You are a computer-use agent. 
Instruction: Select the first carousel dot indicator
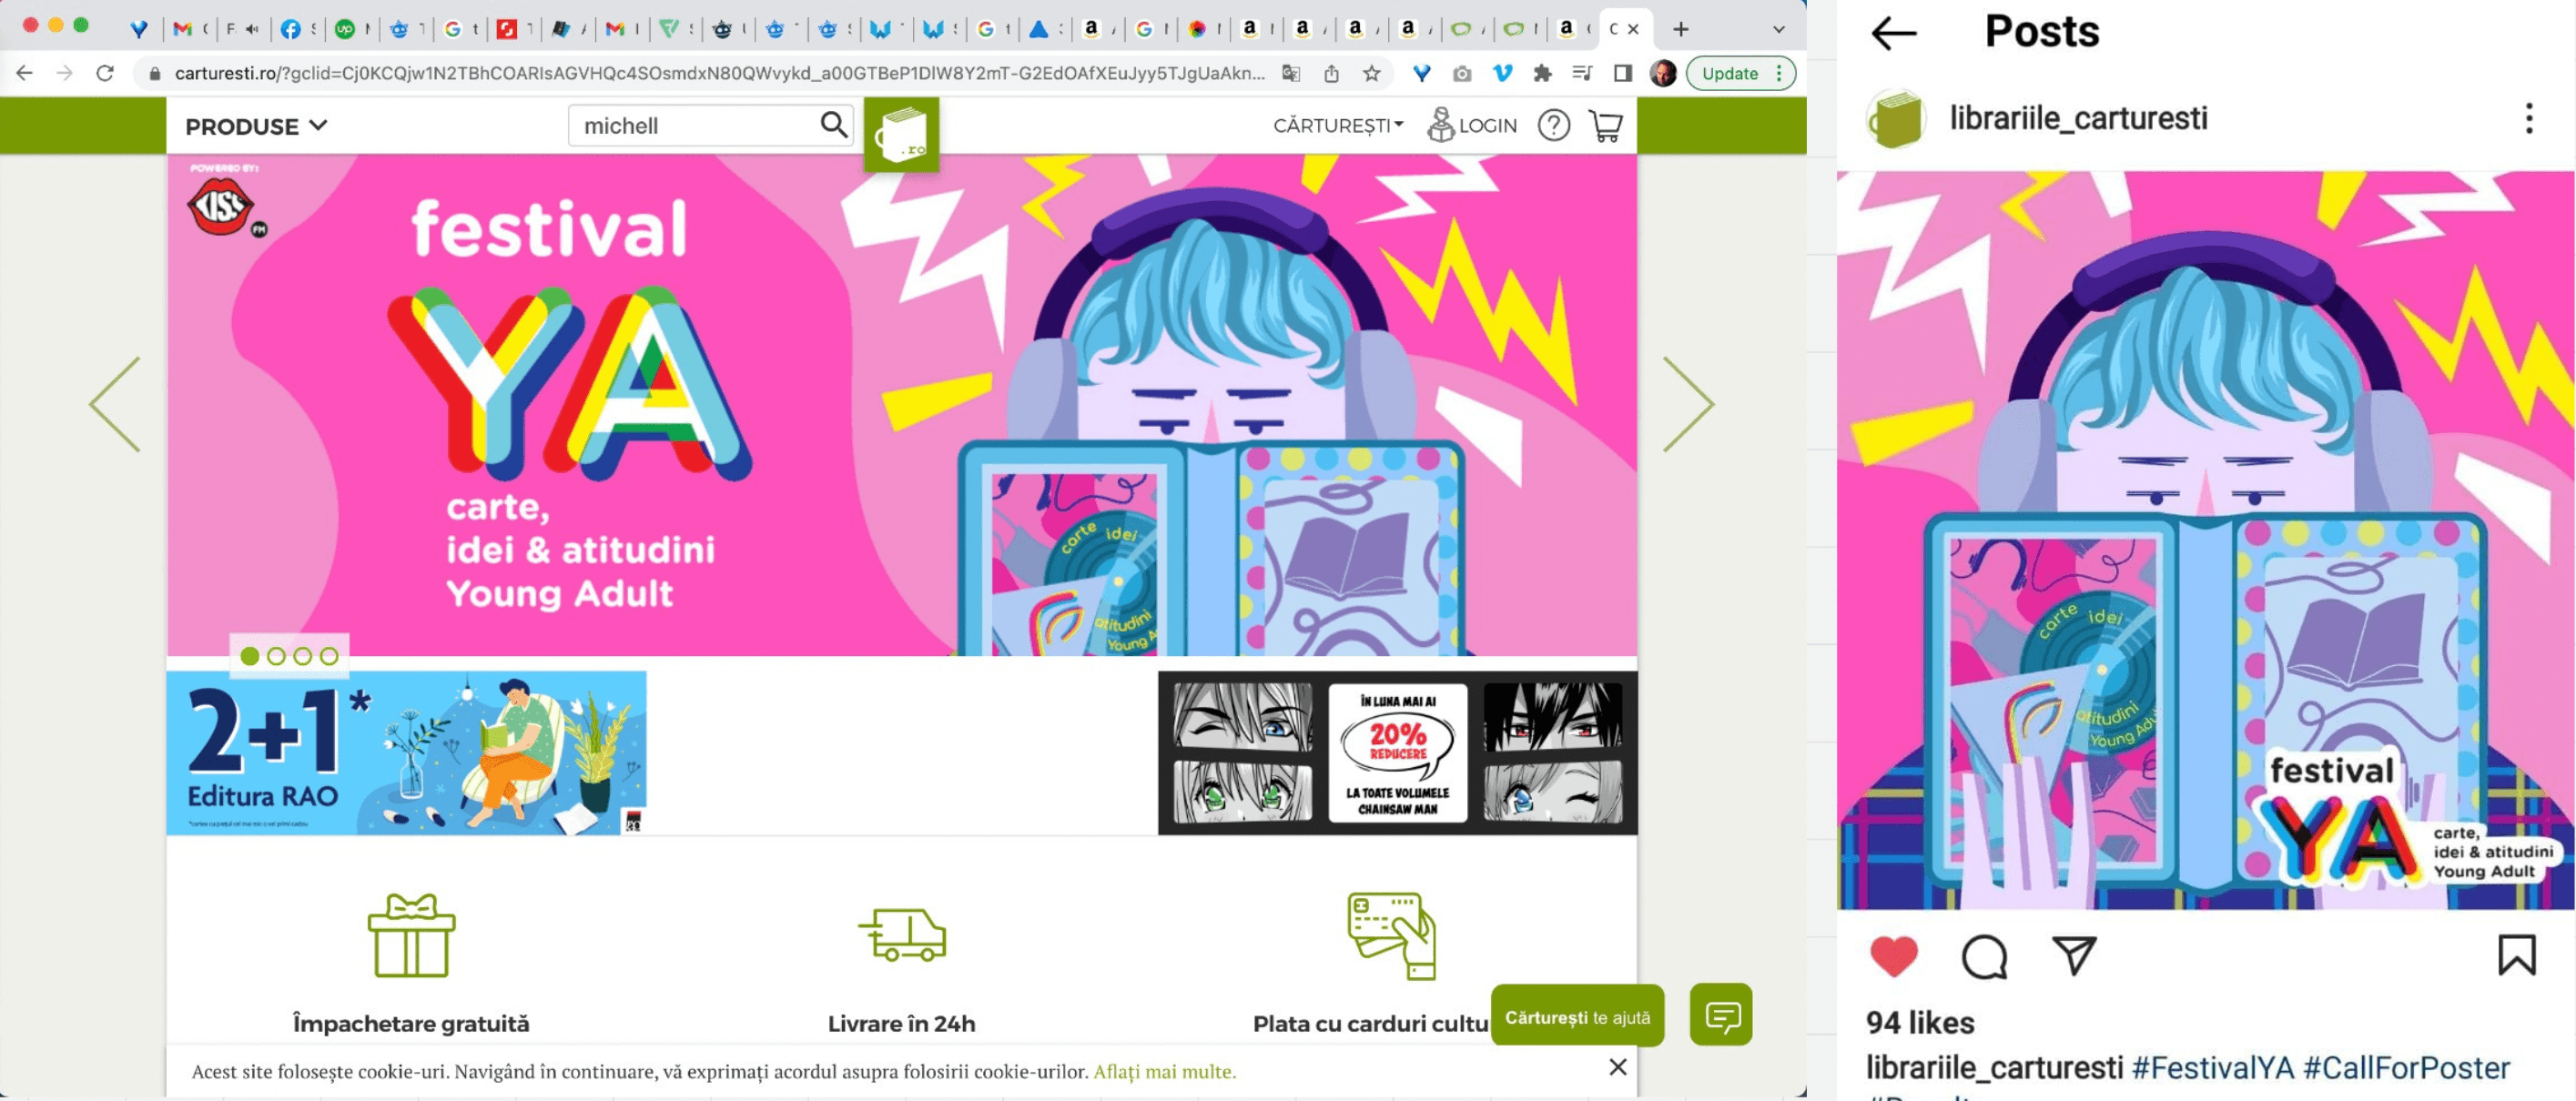250,656
